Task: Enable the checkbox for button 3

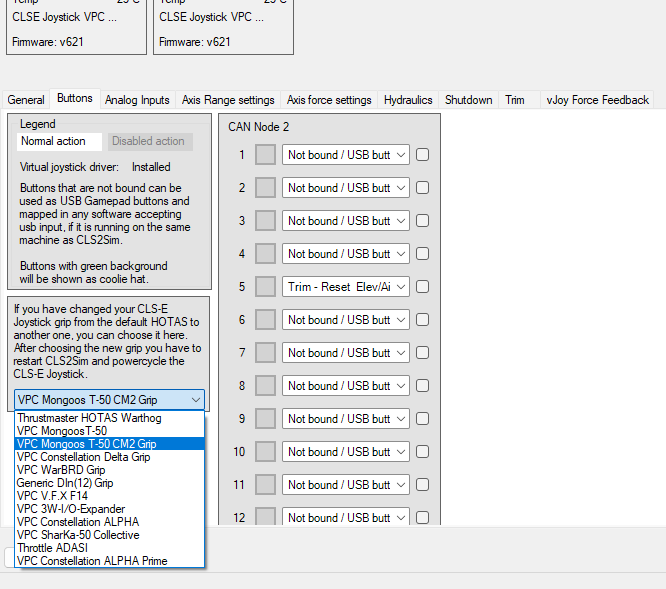Action: tap(422, 221)
